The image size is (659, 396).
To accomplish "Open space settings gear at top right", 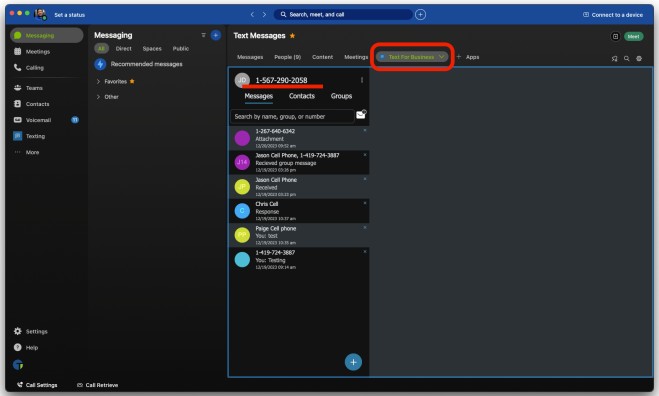I will click(x=639, y=58).
